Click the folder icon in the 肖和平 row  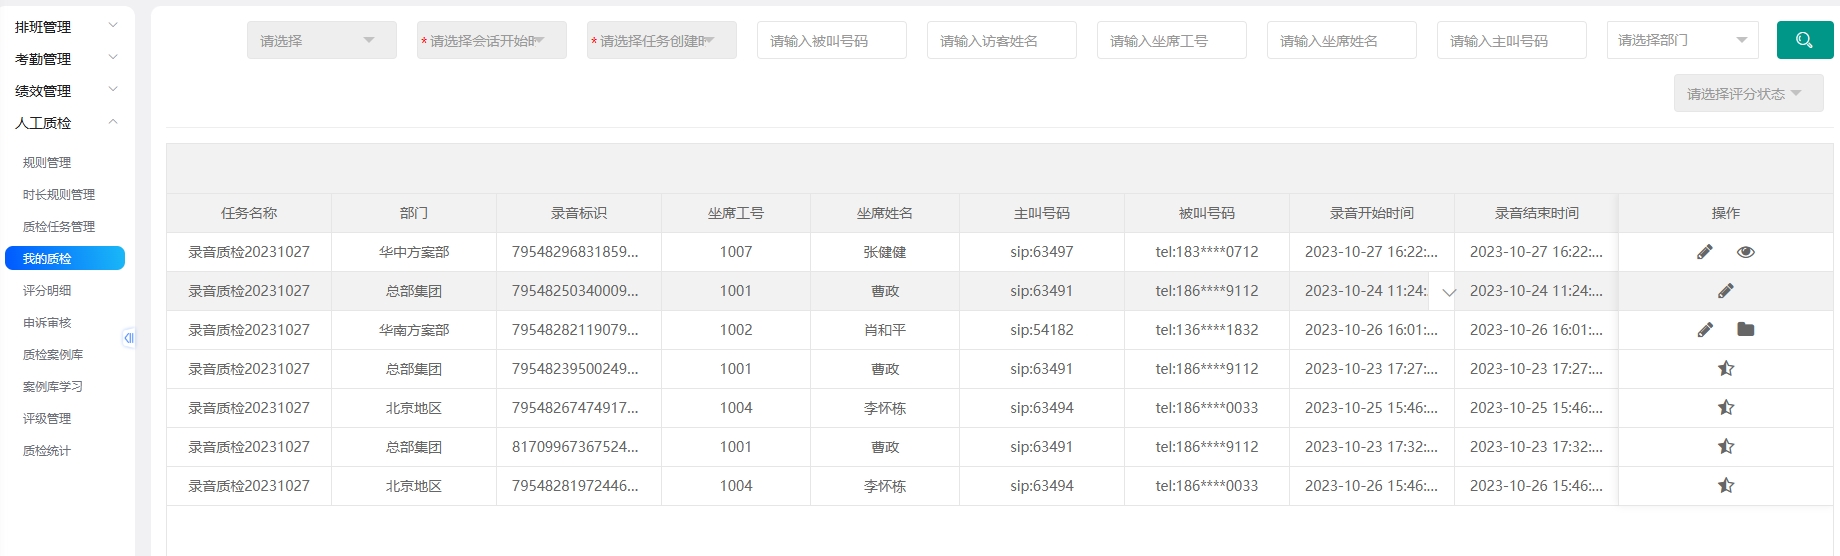1746,330
